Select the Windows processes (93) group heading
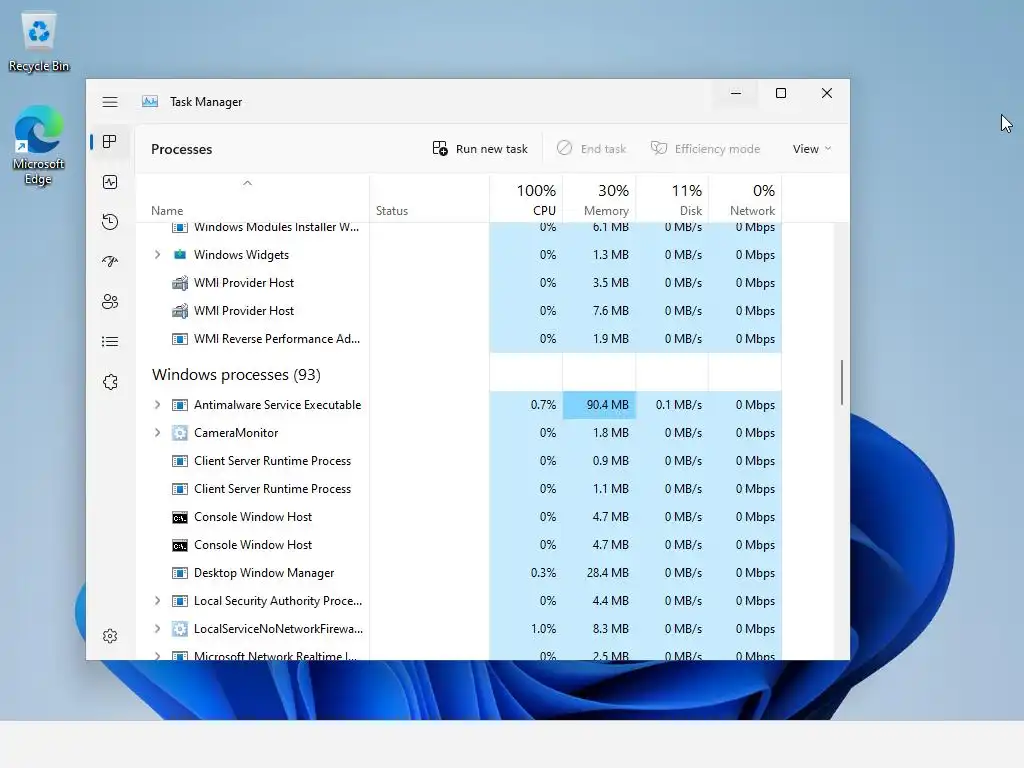This screenshot has height=768, width=1024. point(236,375)
